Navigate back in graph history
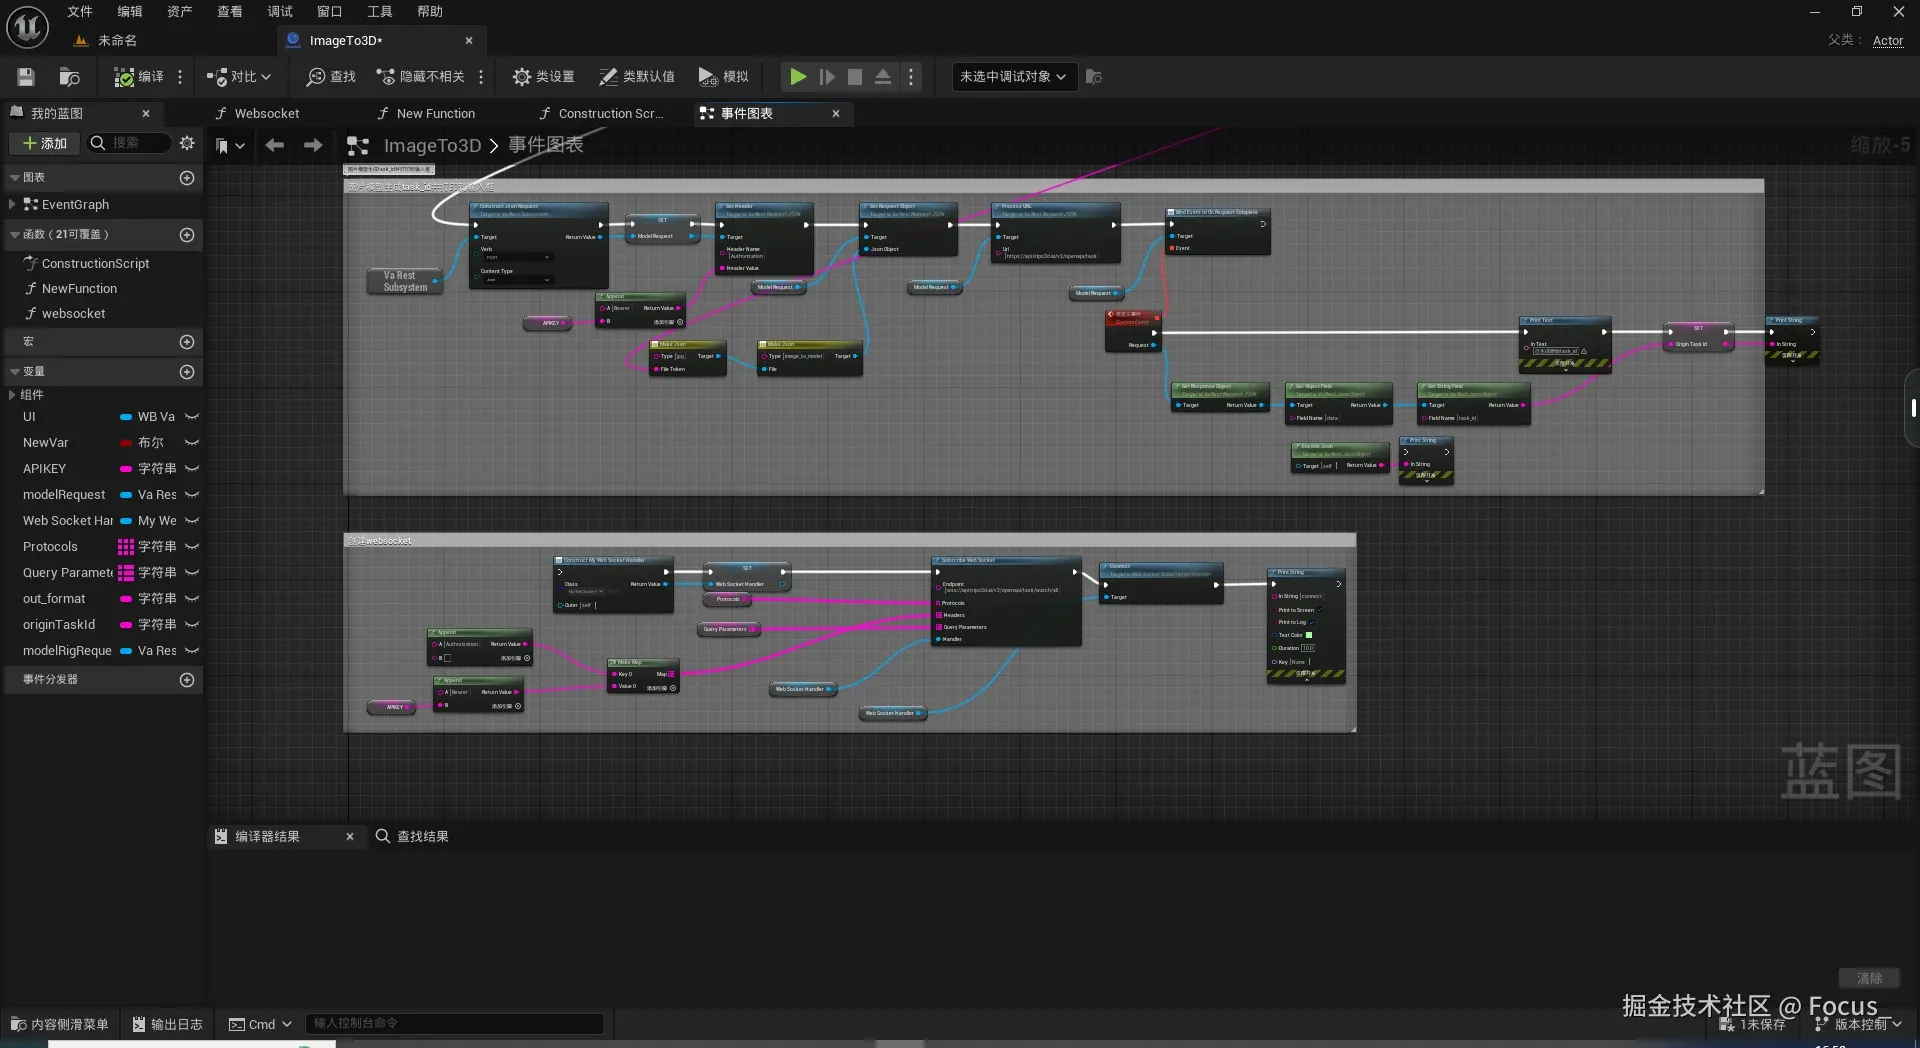 click(274, 146)
